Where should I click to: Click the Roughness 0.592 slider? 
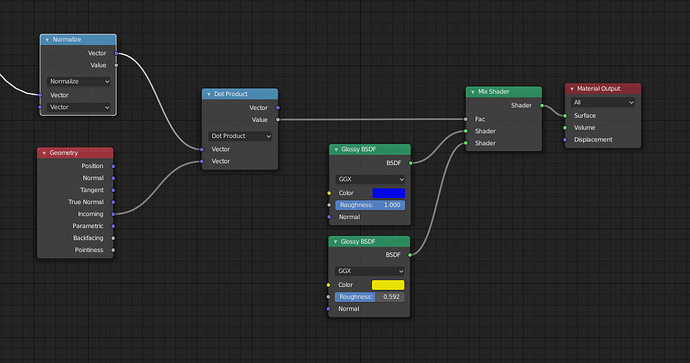click(369, 297)
